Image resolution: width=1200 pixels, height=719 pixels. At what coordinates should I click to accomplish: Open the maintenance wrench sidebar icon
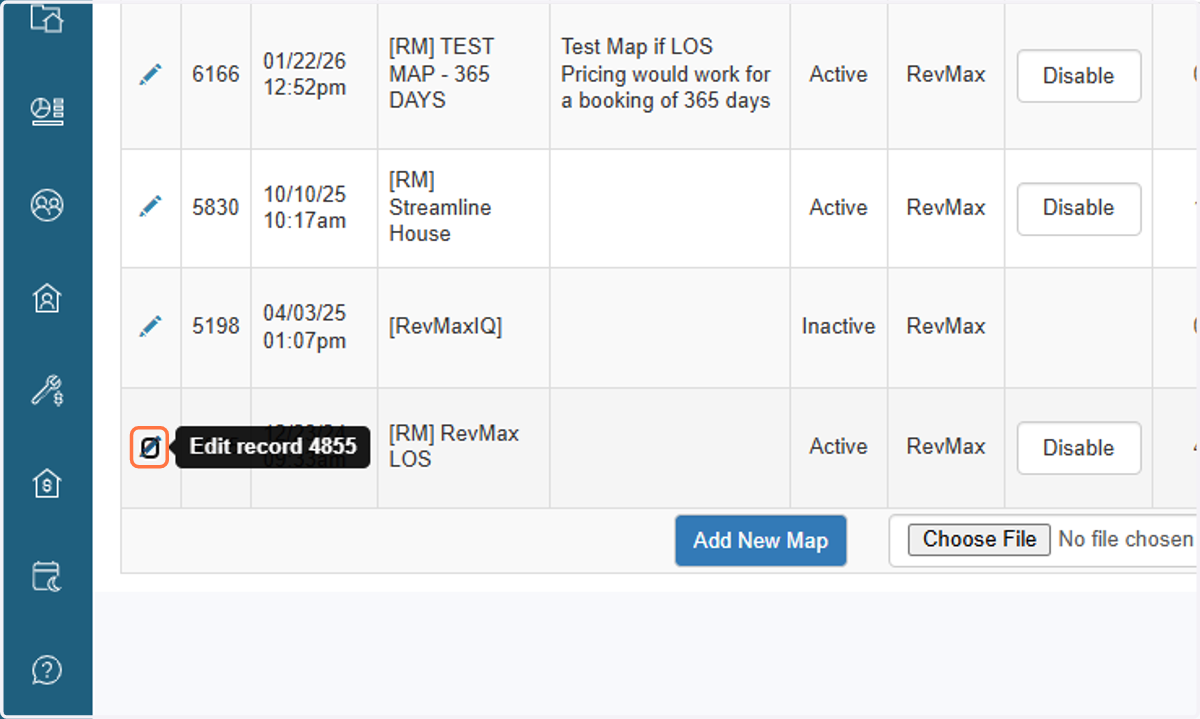pyautogui.click(x=47, y=390)
